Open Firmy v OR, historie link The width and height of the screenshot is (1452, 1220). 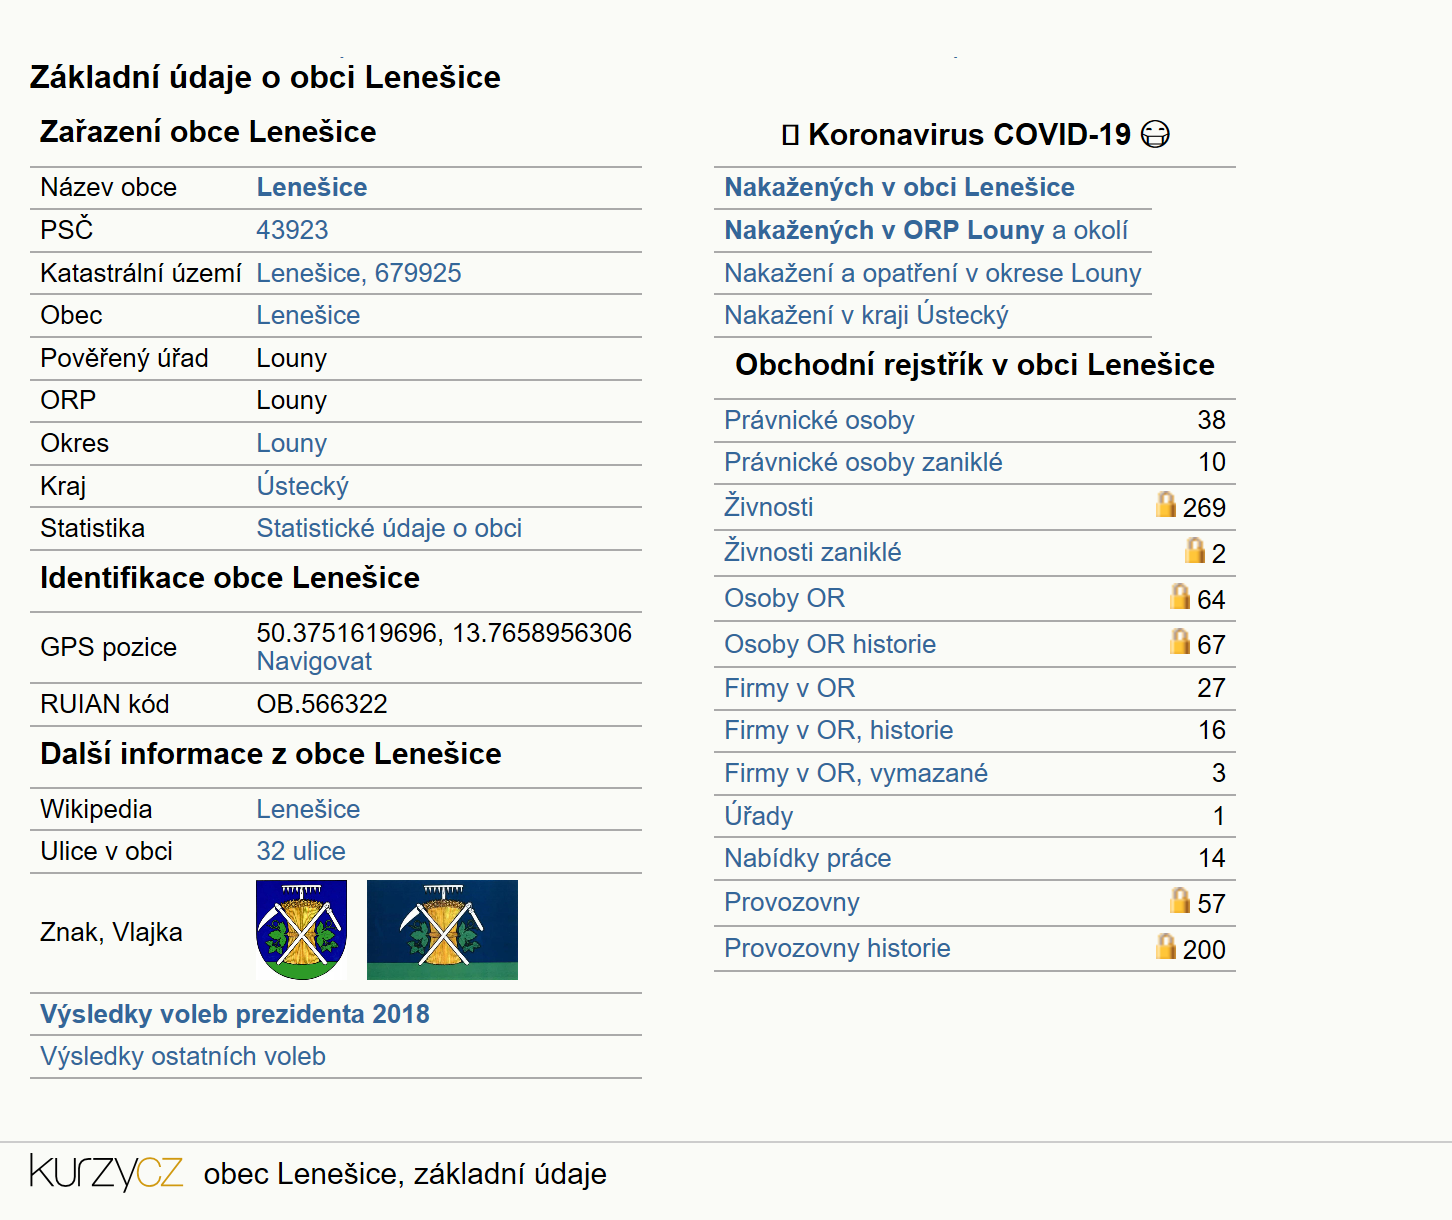[x=839, y=730]
